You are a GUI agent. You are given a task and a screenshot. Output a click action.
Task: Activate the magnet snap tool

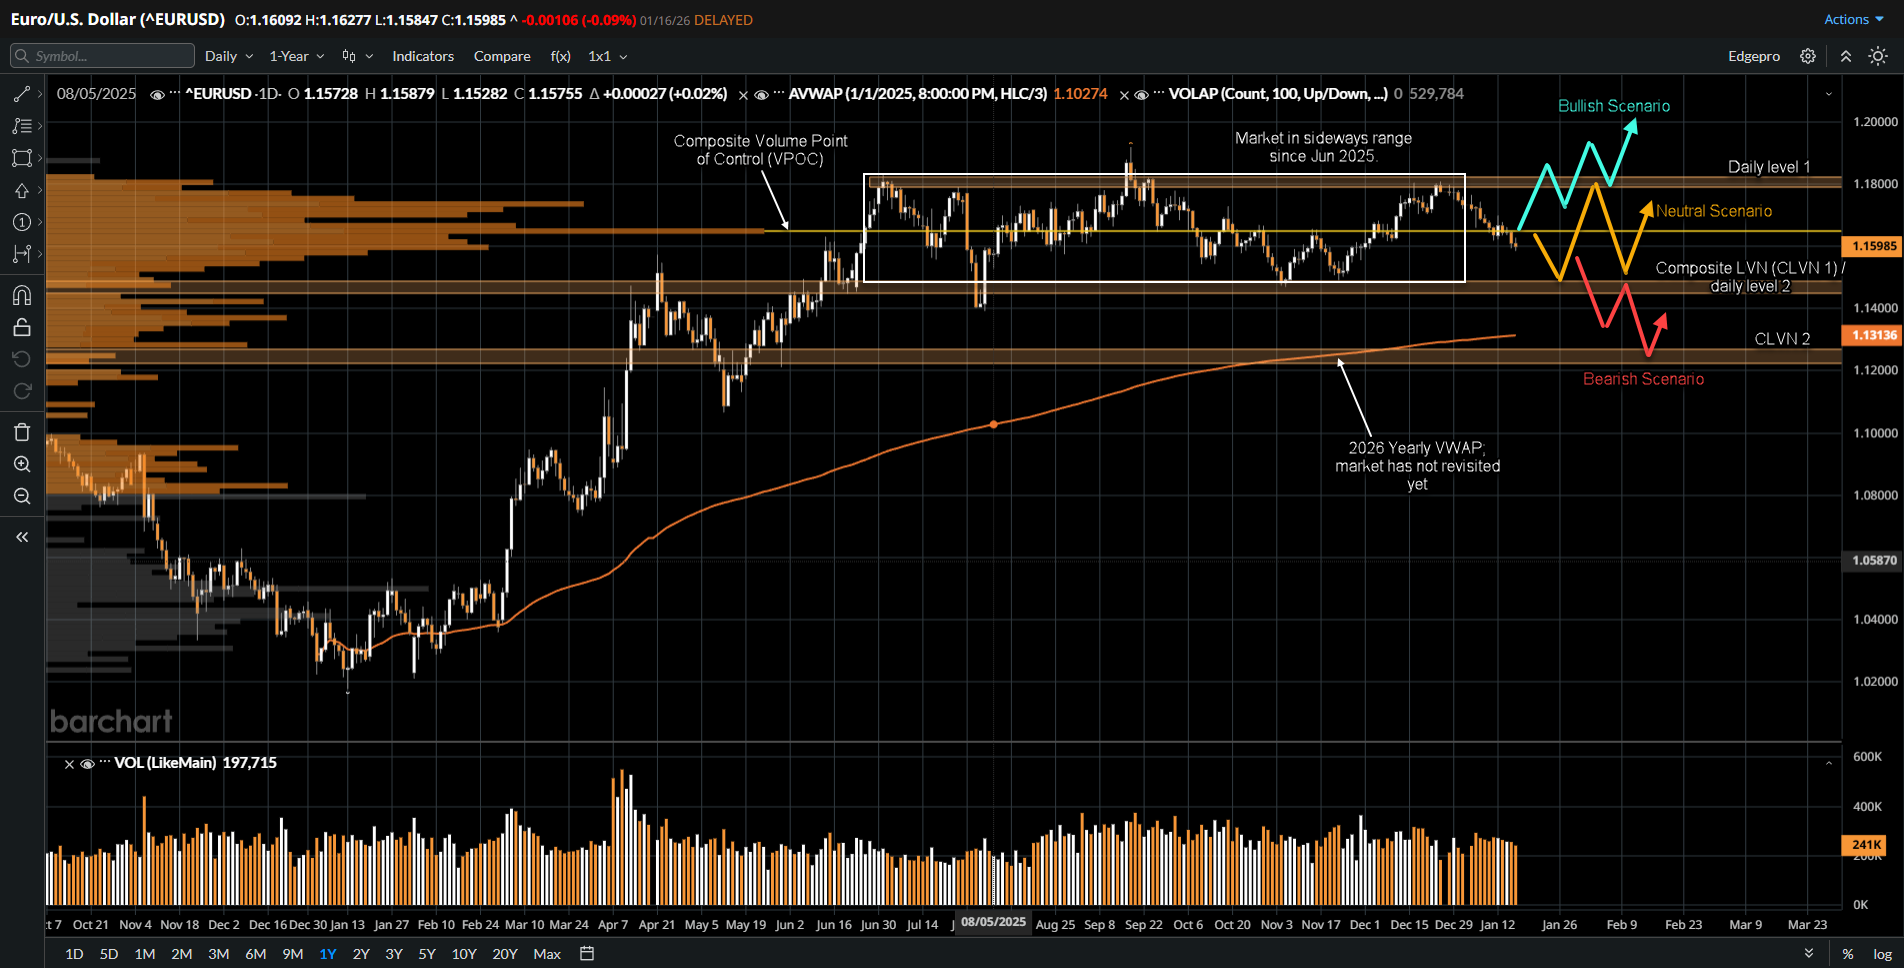(x=22, y=295)
